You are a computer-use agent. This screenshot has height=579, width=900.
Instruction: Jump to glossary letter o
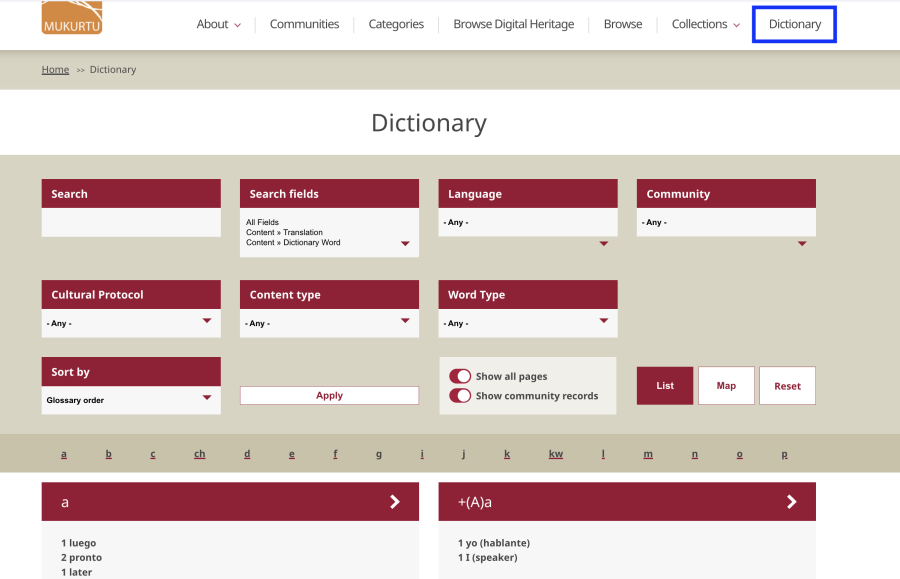pos(739,454)
